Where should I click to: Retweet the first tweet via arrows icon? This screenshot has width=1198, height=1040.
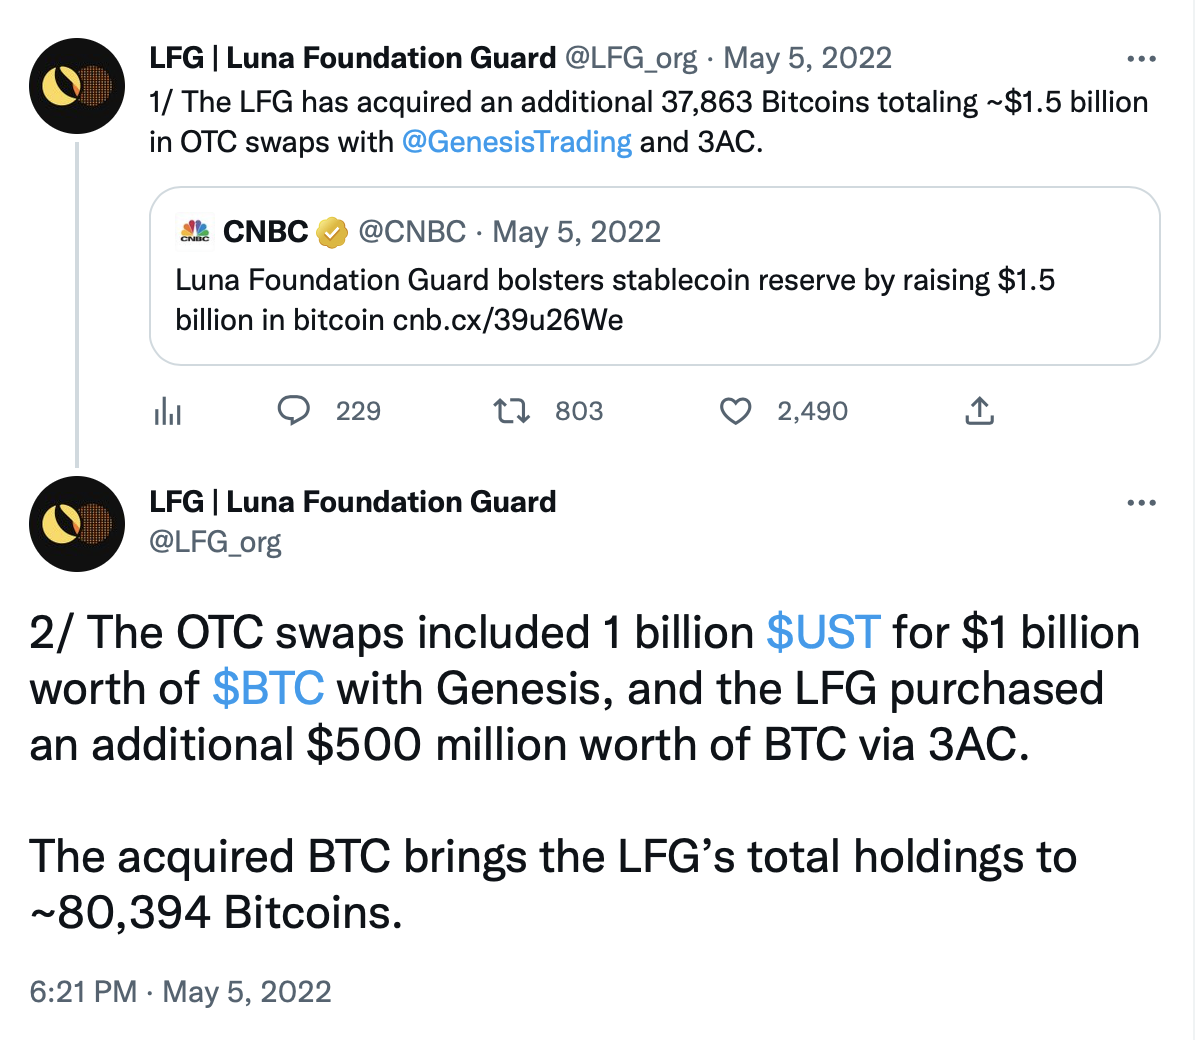click(511, 411)
